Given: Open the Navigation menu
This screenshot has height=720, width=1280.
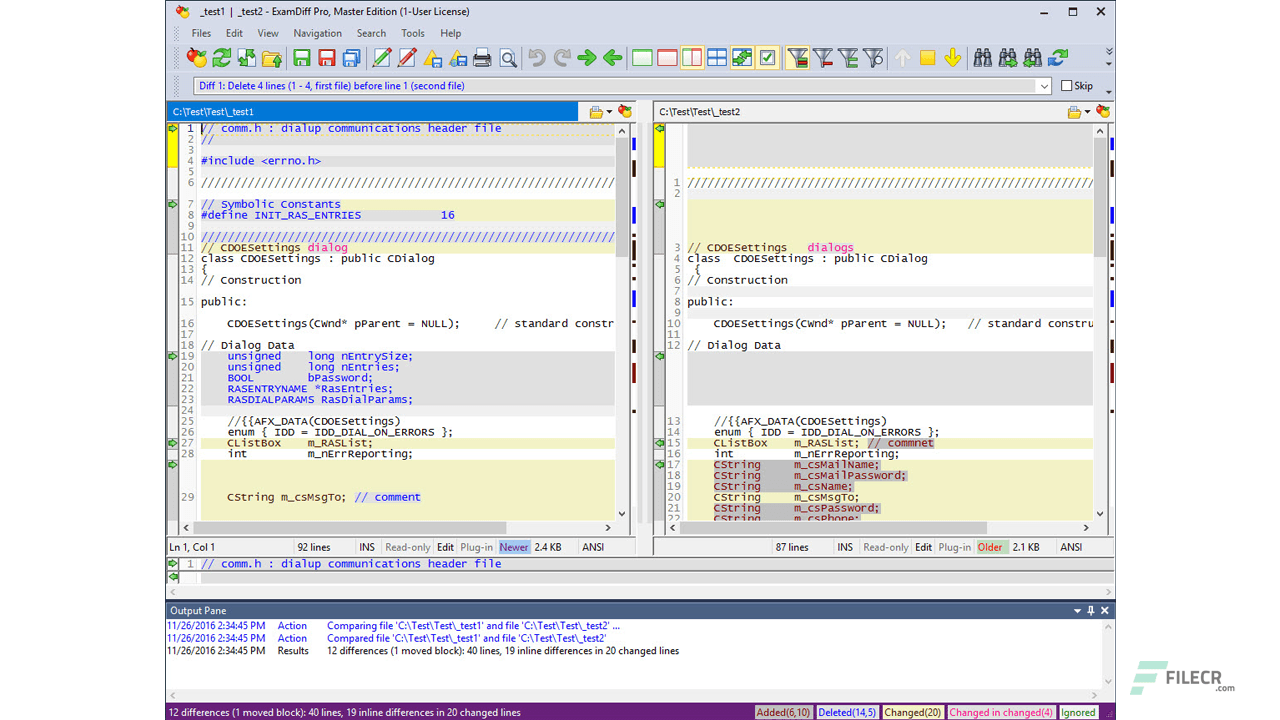Looking at the screenshot, I should (317, 33).
